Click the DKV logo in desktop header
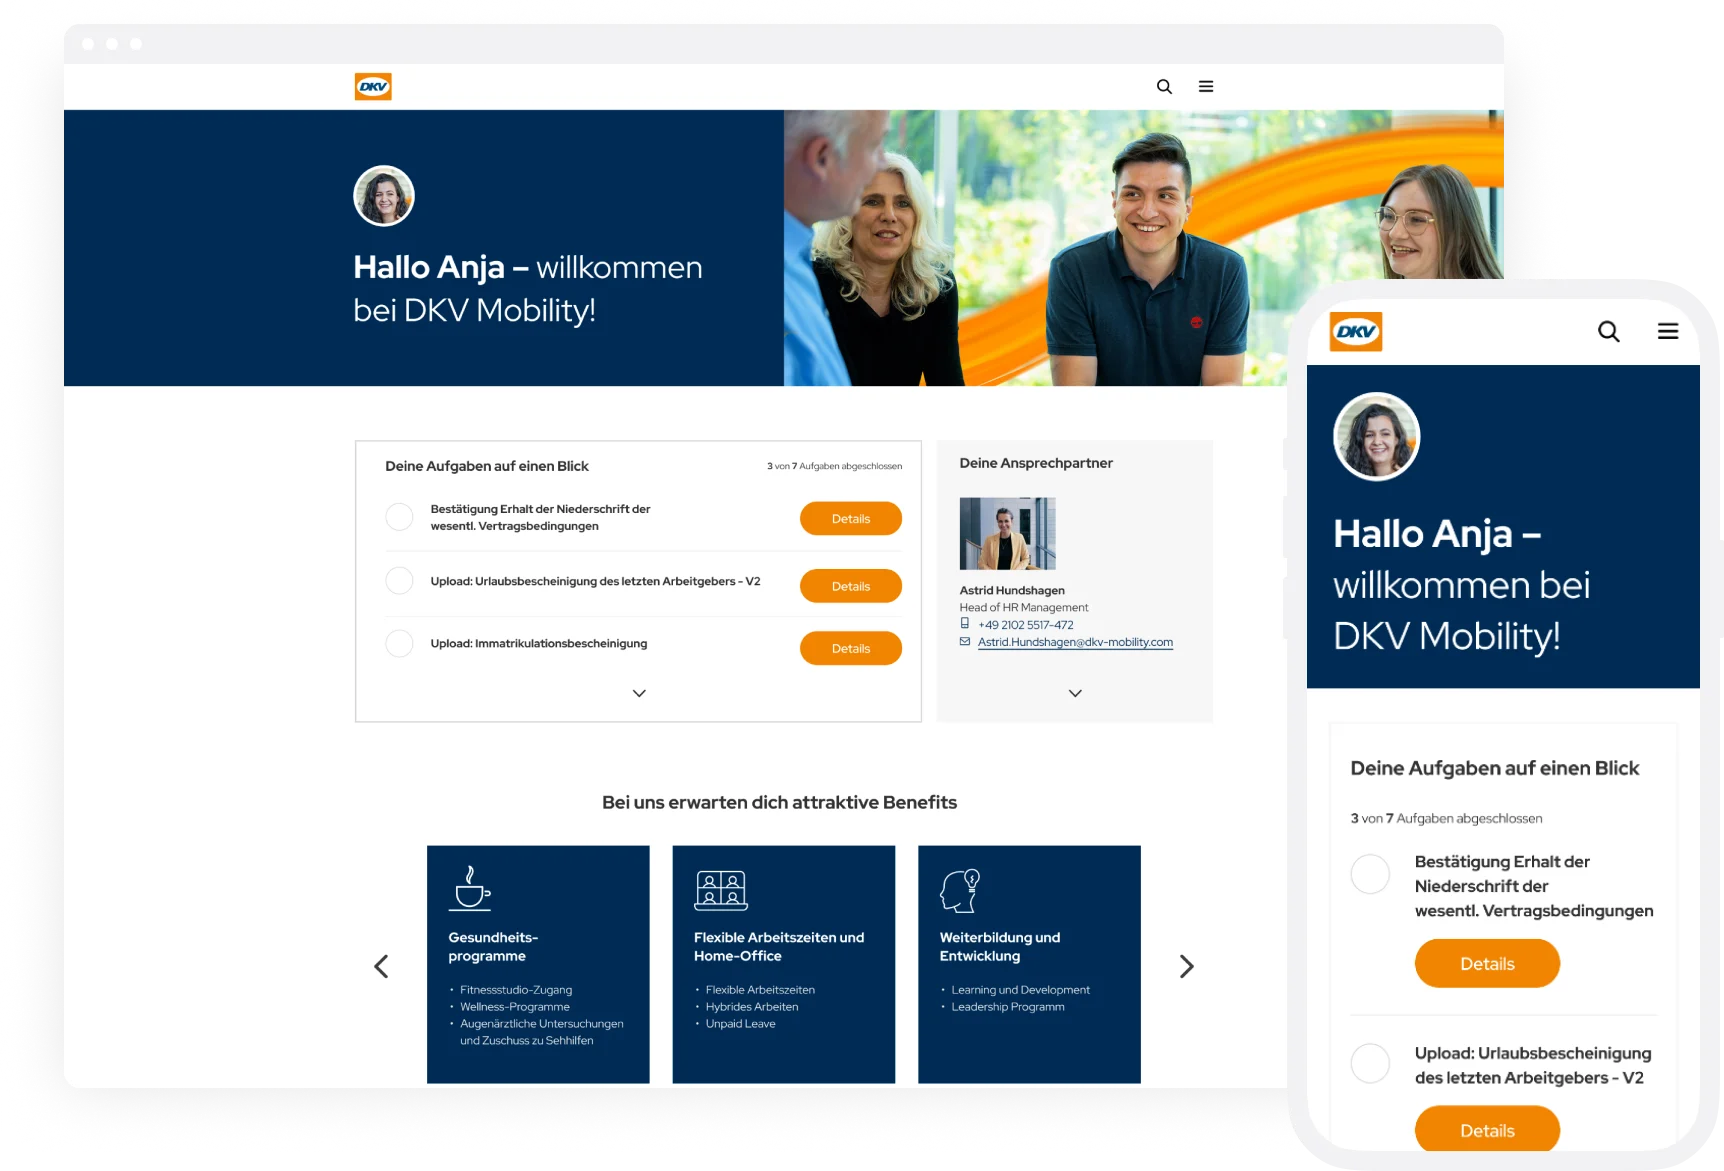 point(373,87)
